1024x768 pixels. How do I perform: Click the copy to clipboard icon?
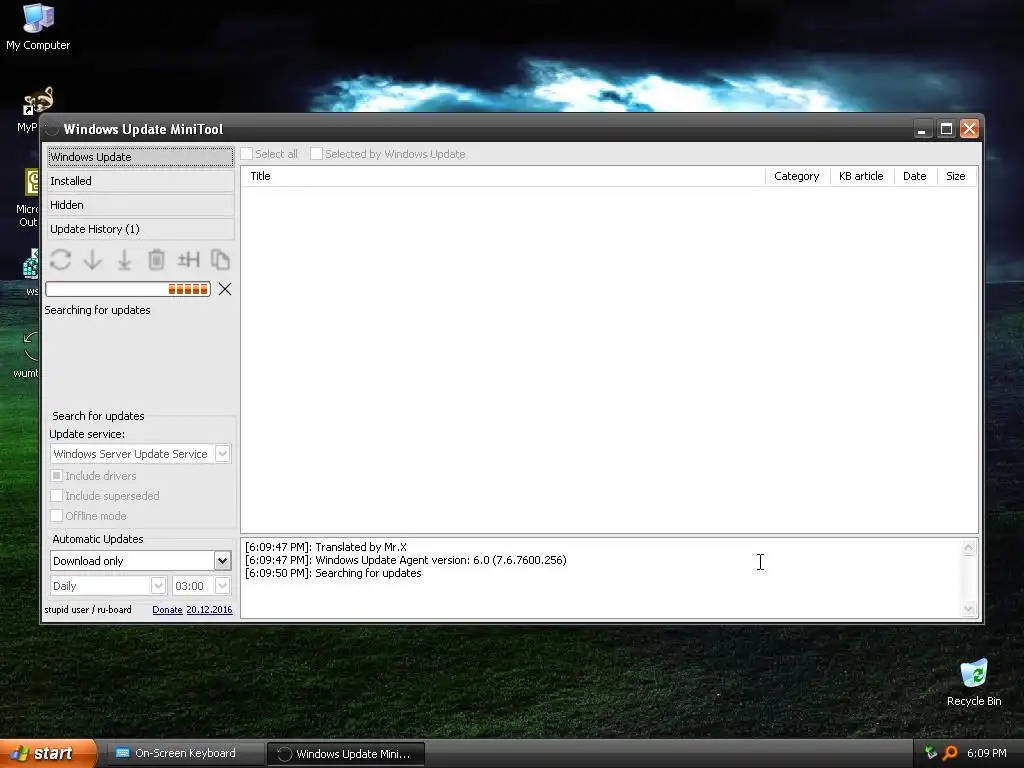[x=220, y=260]
